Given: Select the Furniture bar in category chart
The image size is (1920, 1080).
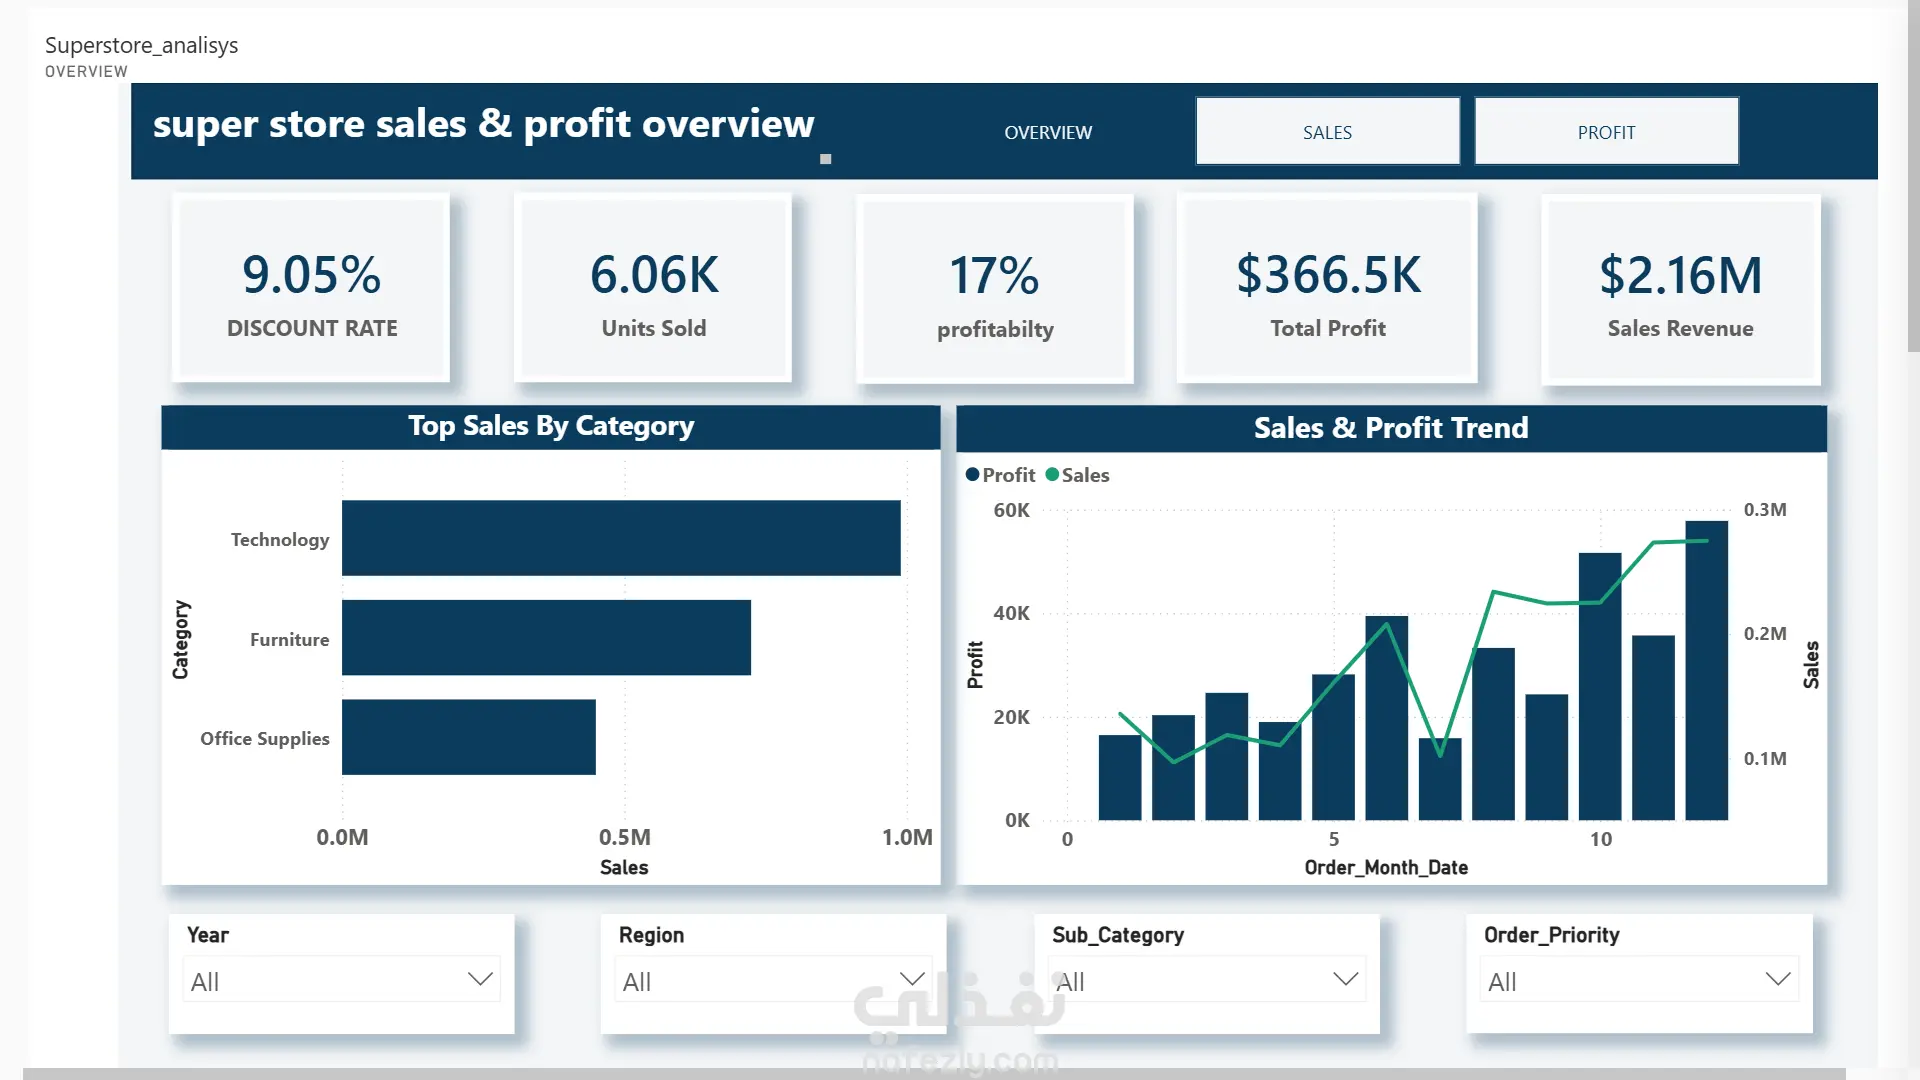Looking at the screenshot, I should click(x=546, y=638).
